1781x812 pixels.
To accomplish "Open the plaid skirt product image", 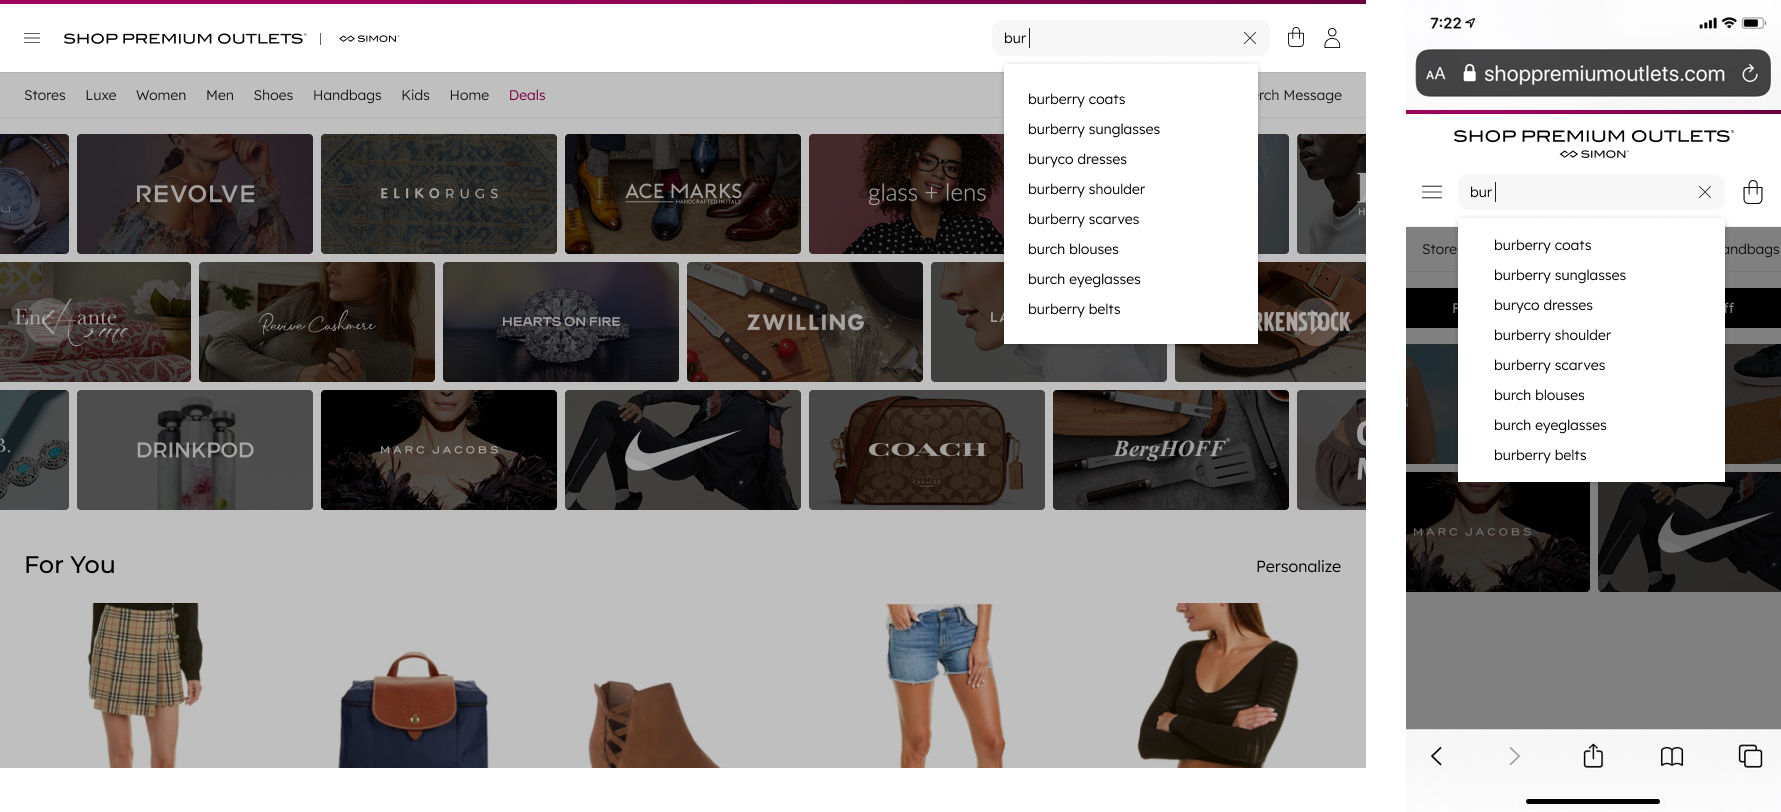I will click(146, 685).
